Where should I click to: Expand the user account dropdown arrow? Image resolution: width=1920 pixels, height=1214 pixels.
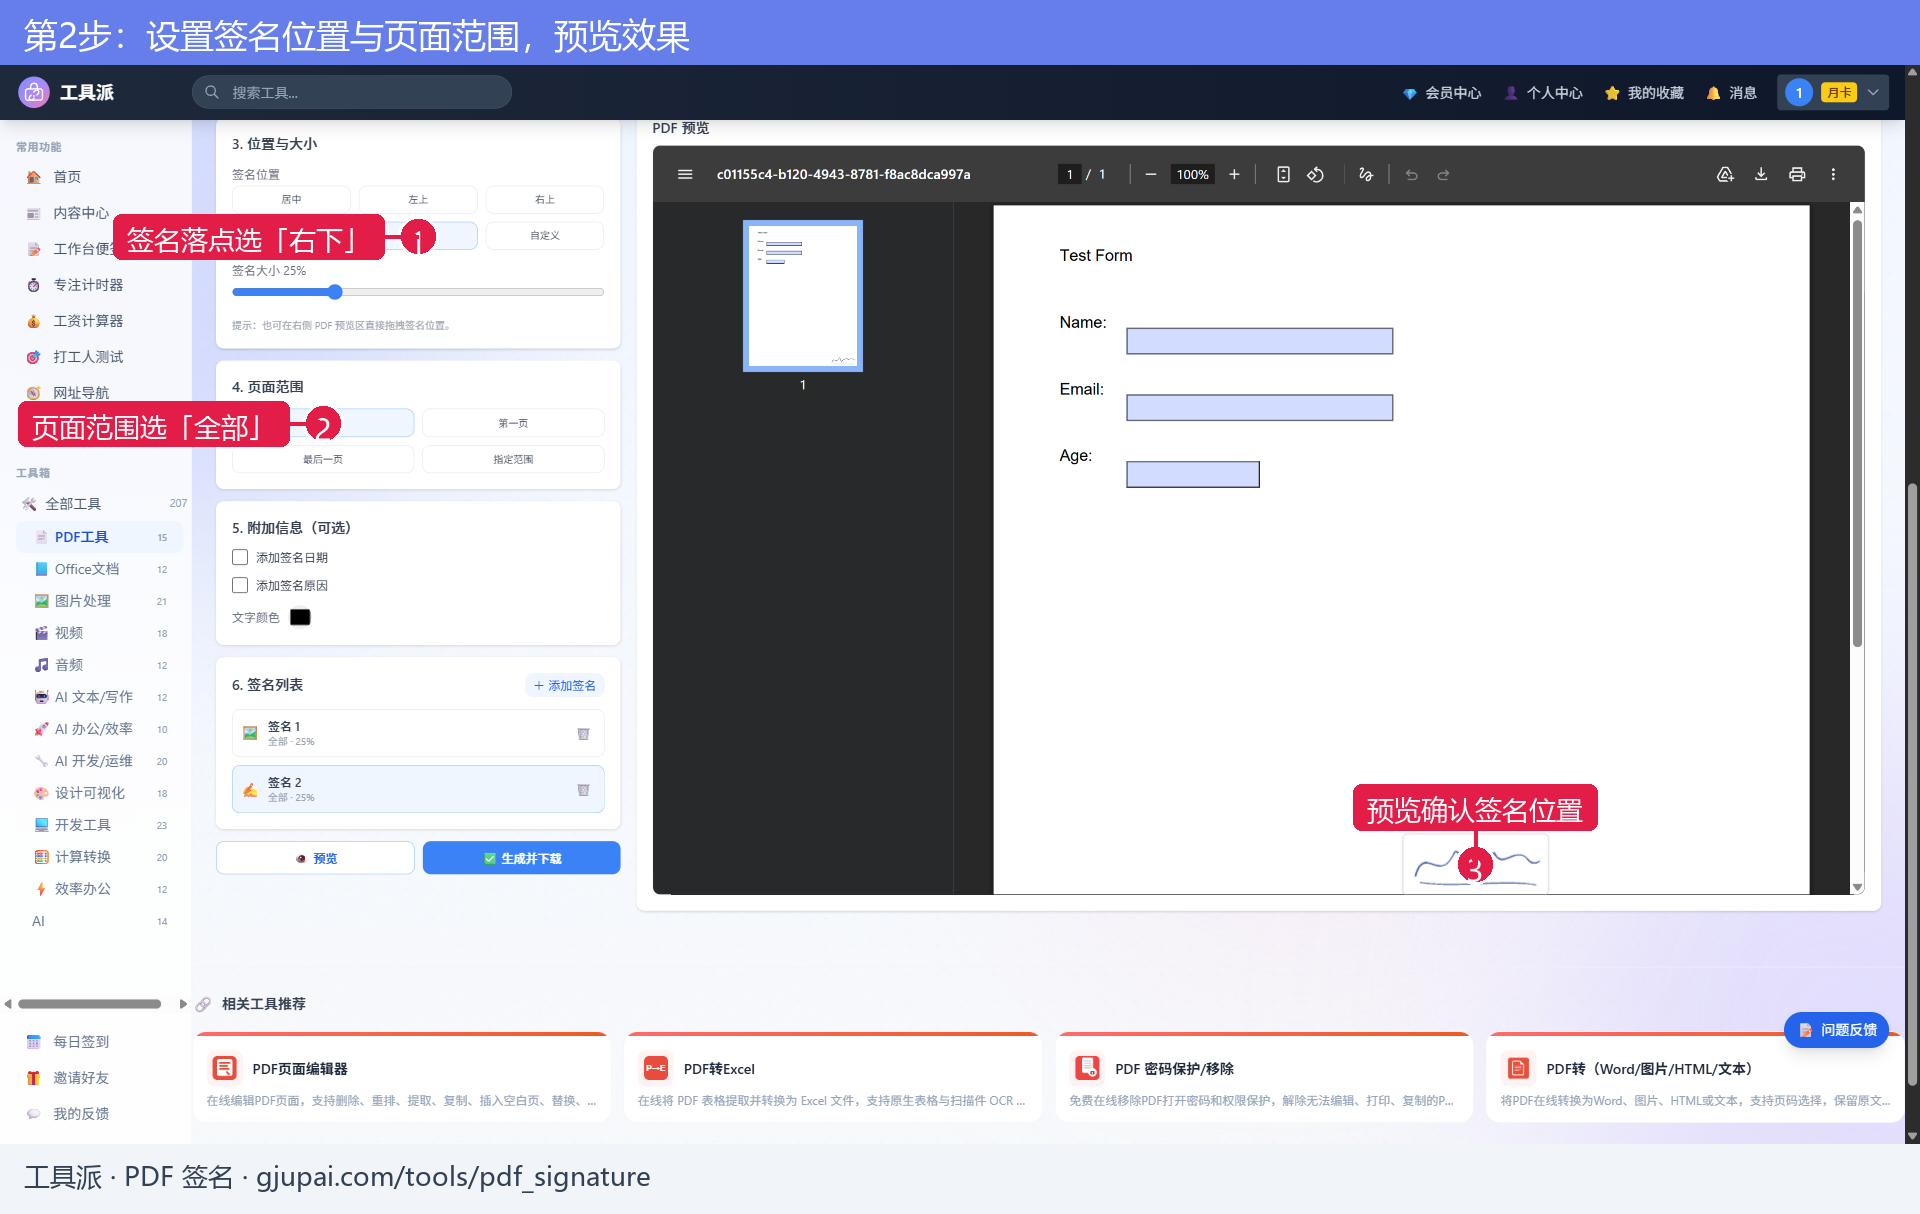(x=1873, y=93)
